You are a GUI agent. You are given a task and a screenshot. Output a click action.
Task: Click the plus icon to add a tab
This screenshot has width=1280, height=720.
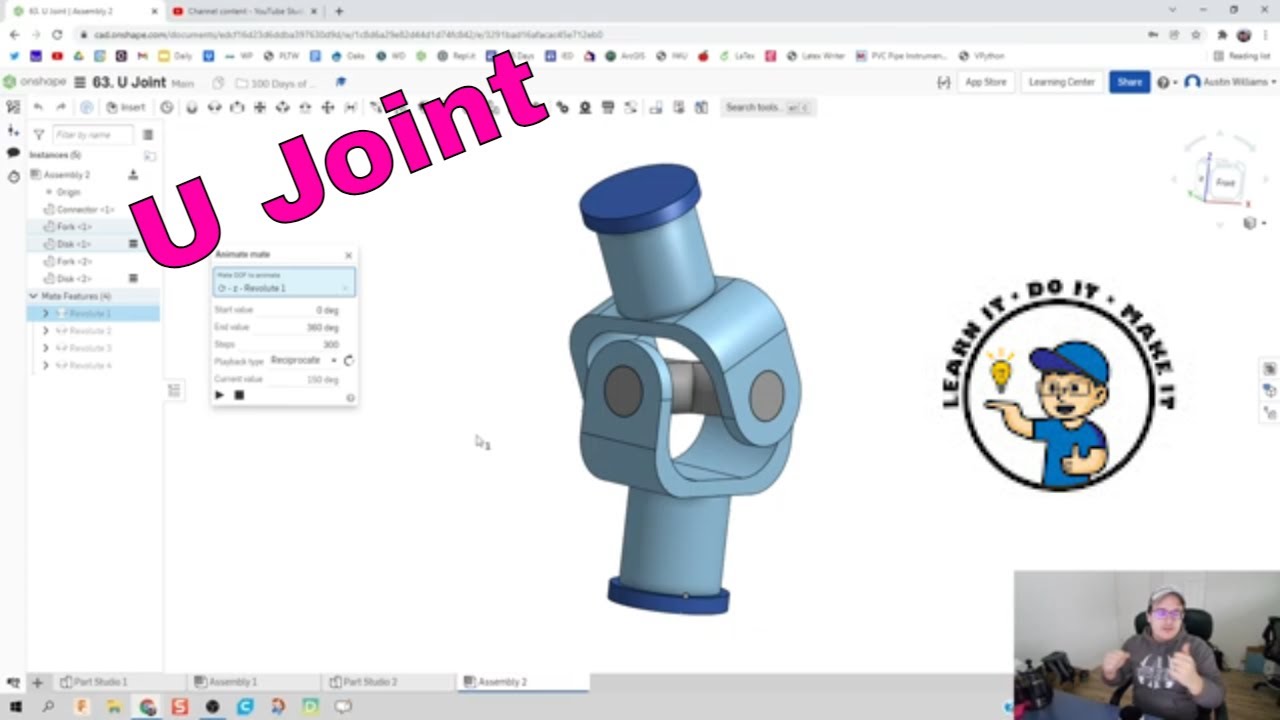pos(37,683)
